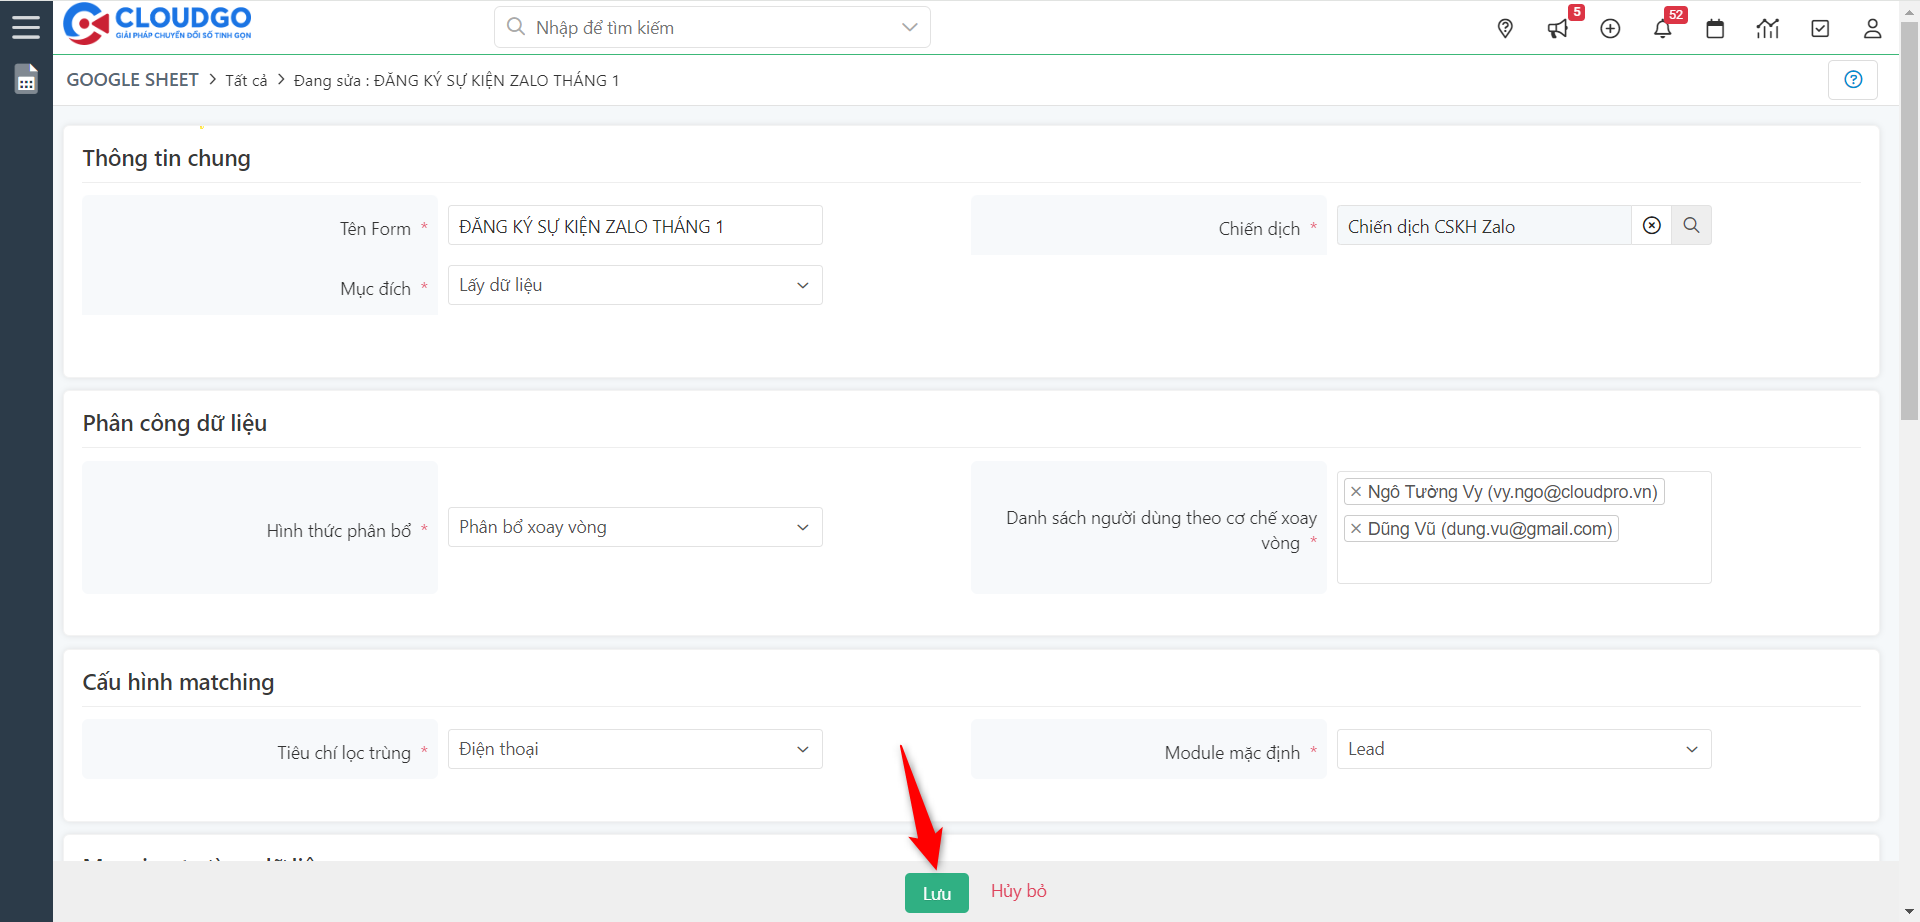
Task: Open the calendar icon in the header
Action: click(x=1716, y=29)
